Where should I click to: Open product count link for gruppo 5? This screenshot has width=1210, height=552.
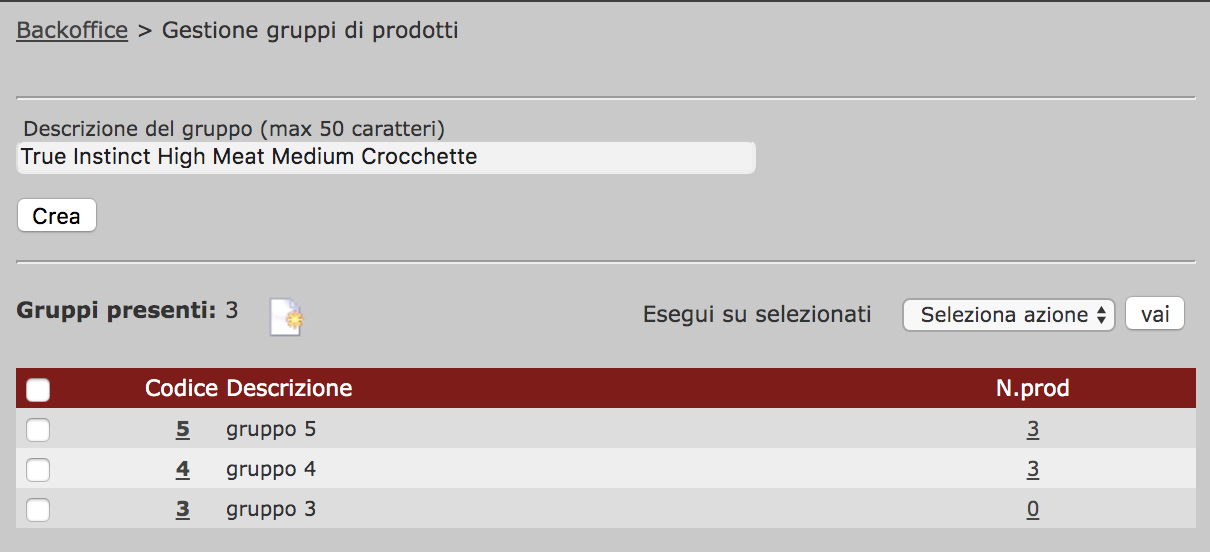(1032, 430)
